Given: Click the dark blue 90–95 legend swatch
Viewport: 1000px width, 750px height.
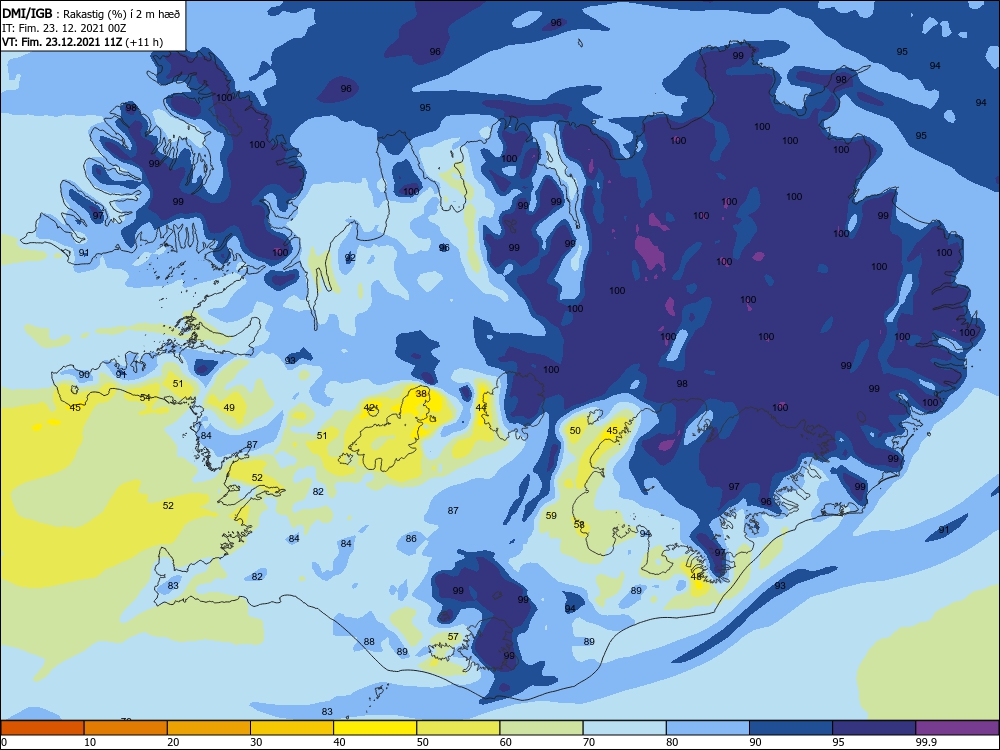Looking at the screenshot, I should [791, 728].
